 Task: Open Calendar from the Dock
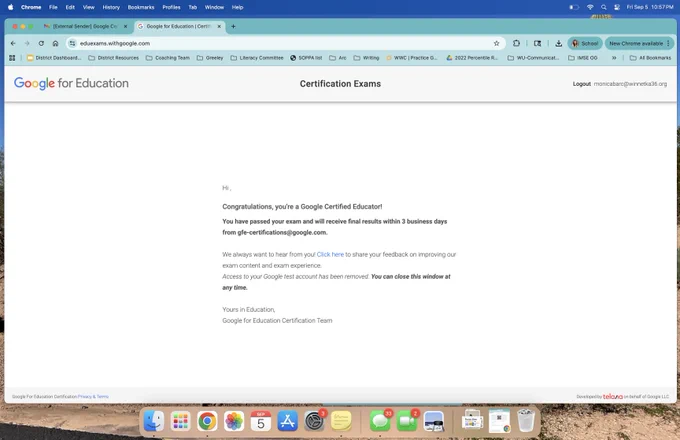coord(261,421)
